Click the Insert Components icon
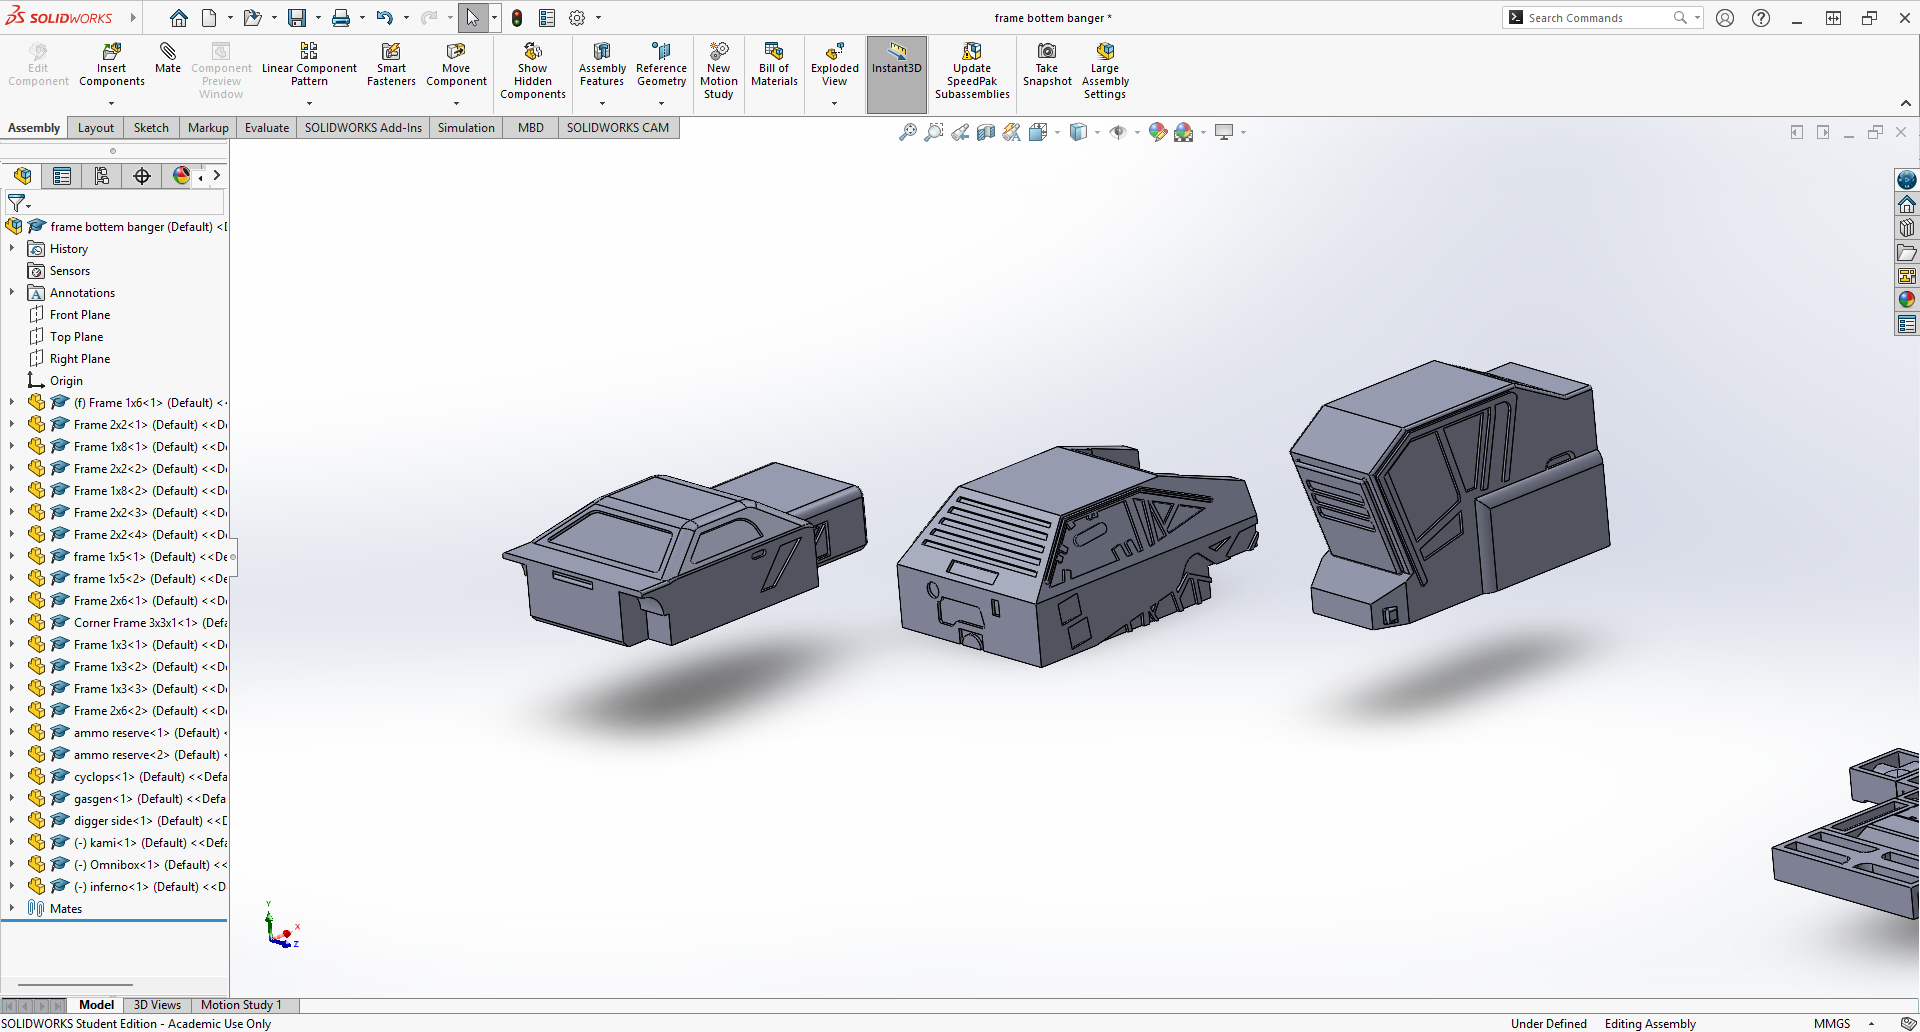The width and height of the screenshot is (1920, 1032). (111, 52)
